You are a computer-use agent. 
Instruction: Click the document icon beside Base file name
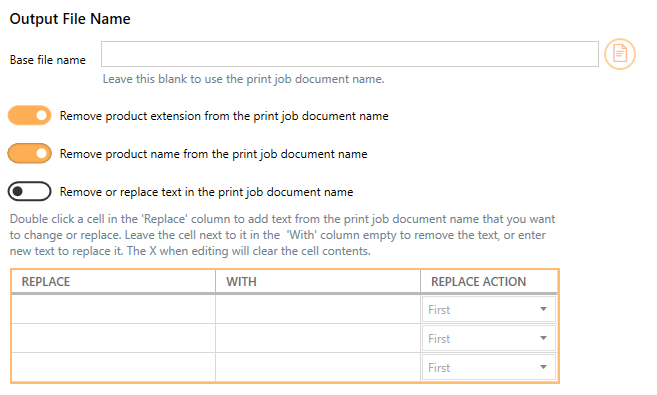(x=620, y=54)
